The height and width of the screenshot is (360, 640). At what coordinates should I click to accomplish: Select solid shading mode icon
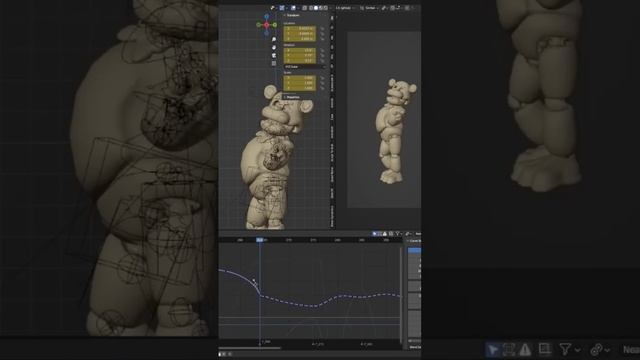tap(316, 8)
